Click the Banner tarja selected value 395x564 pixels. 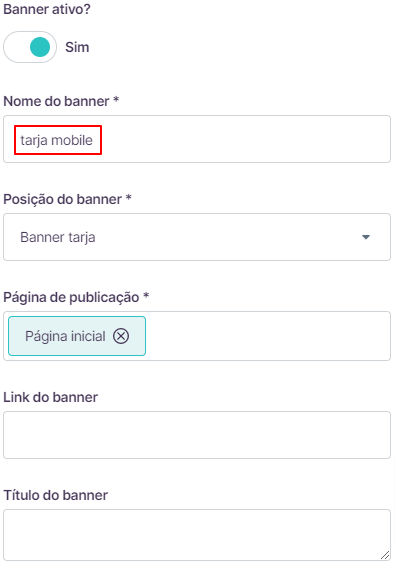[58, 237]
